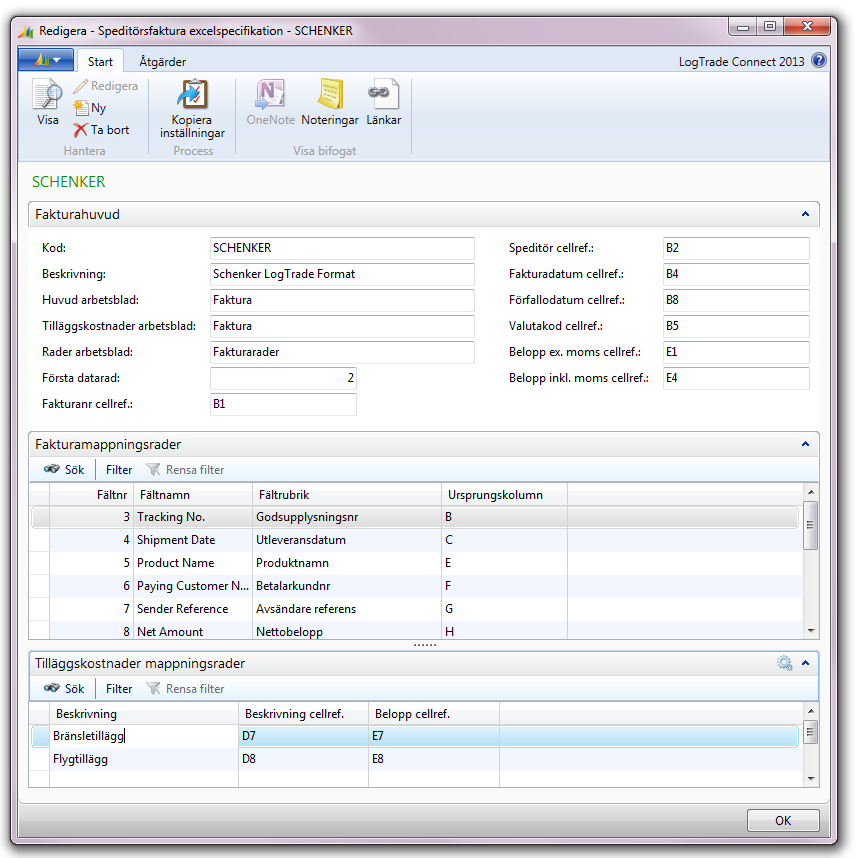Select the Shipment Date row
859x858 pixels.
tap(414, 540)
